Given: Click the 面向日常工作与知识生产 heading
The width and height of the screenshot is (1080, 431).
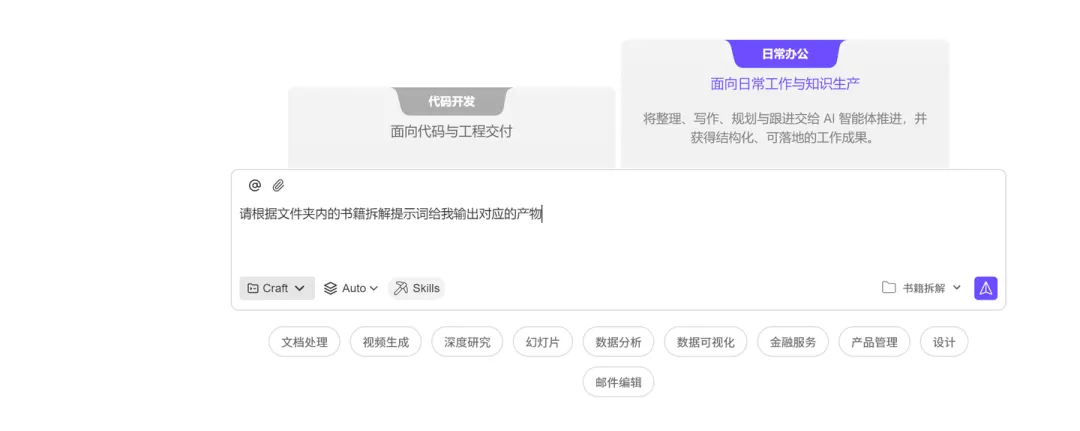Looking at the screenshot, I should pyautogui.click(x=785, y=83).
